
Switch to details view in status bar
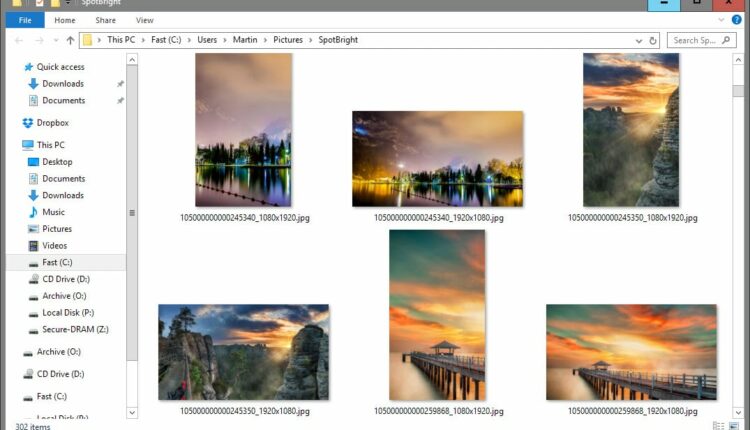(718, 425)
